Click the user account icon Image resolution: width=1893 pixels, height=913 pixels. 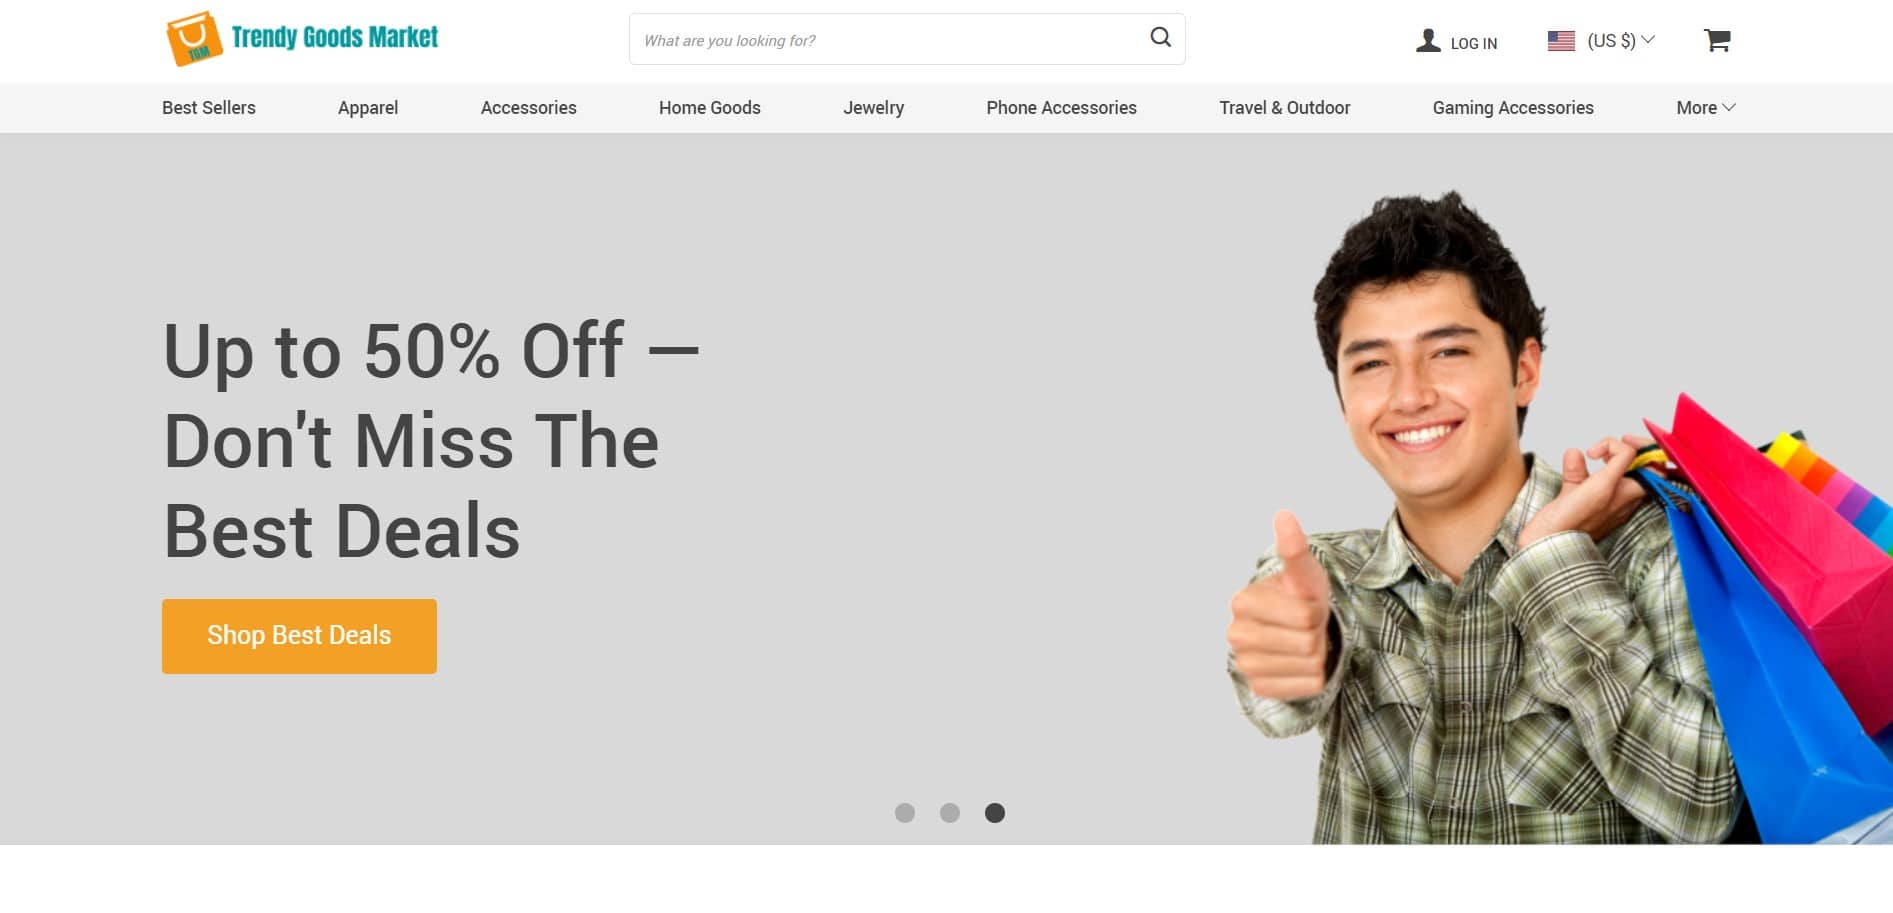(1428, 40)
